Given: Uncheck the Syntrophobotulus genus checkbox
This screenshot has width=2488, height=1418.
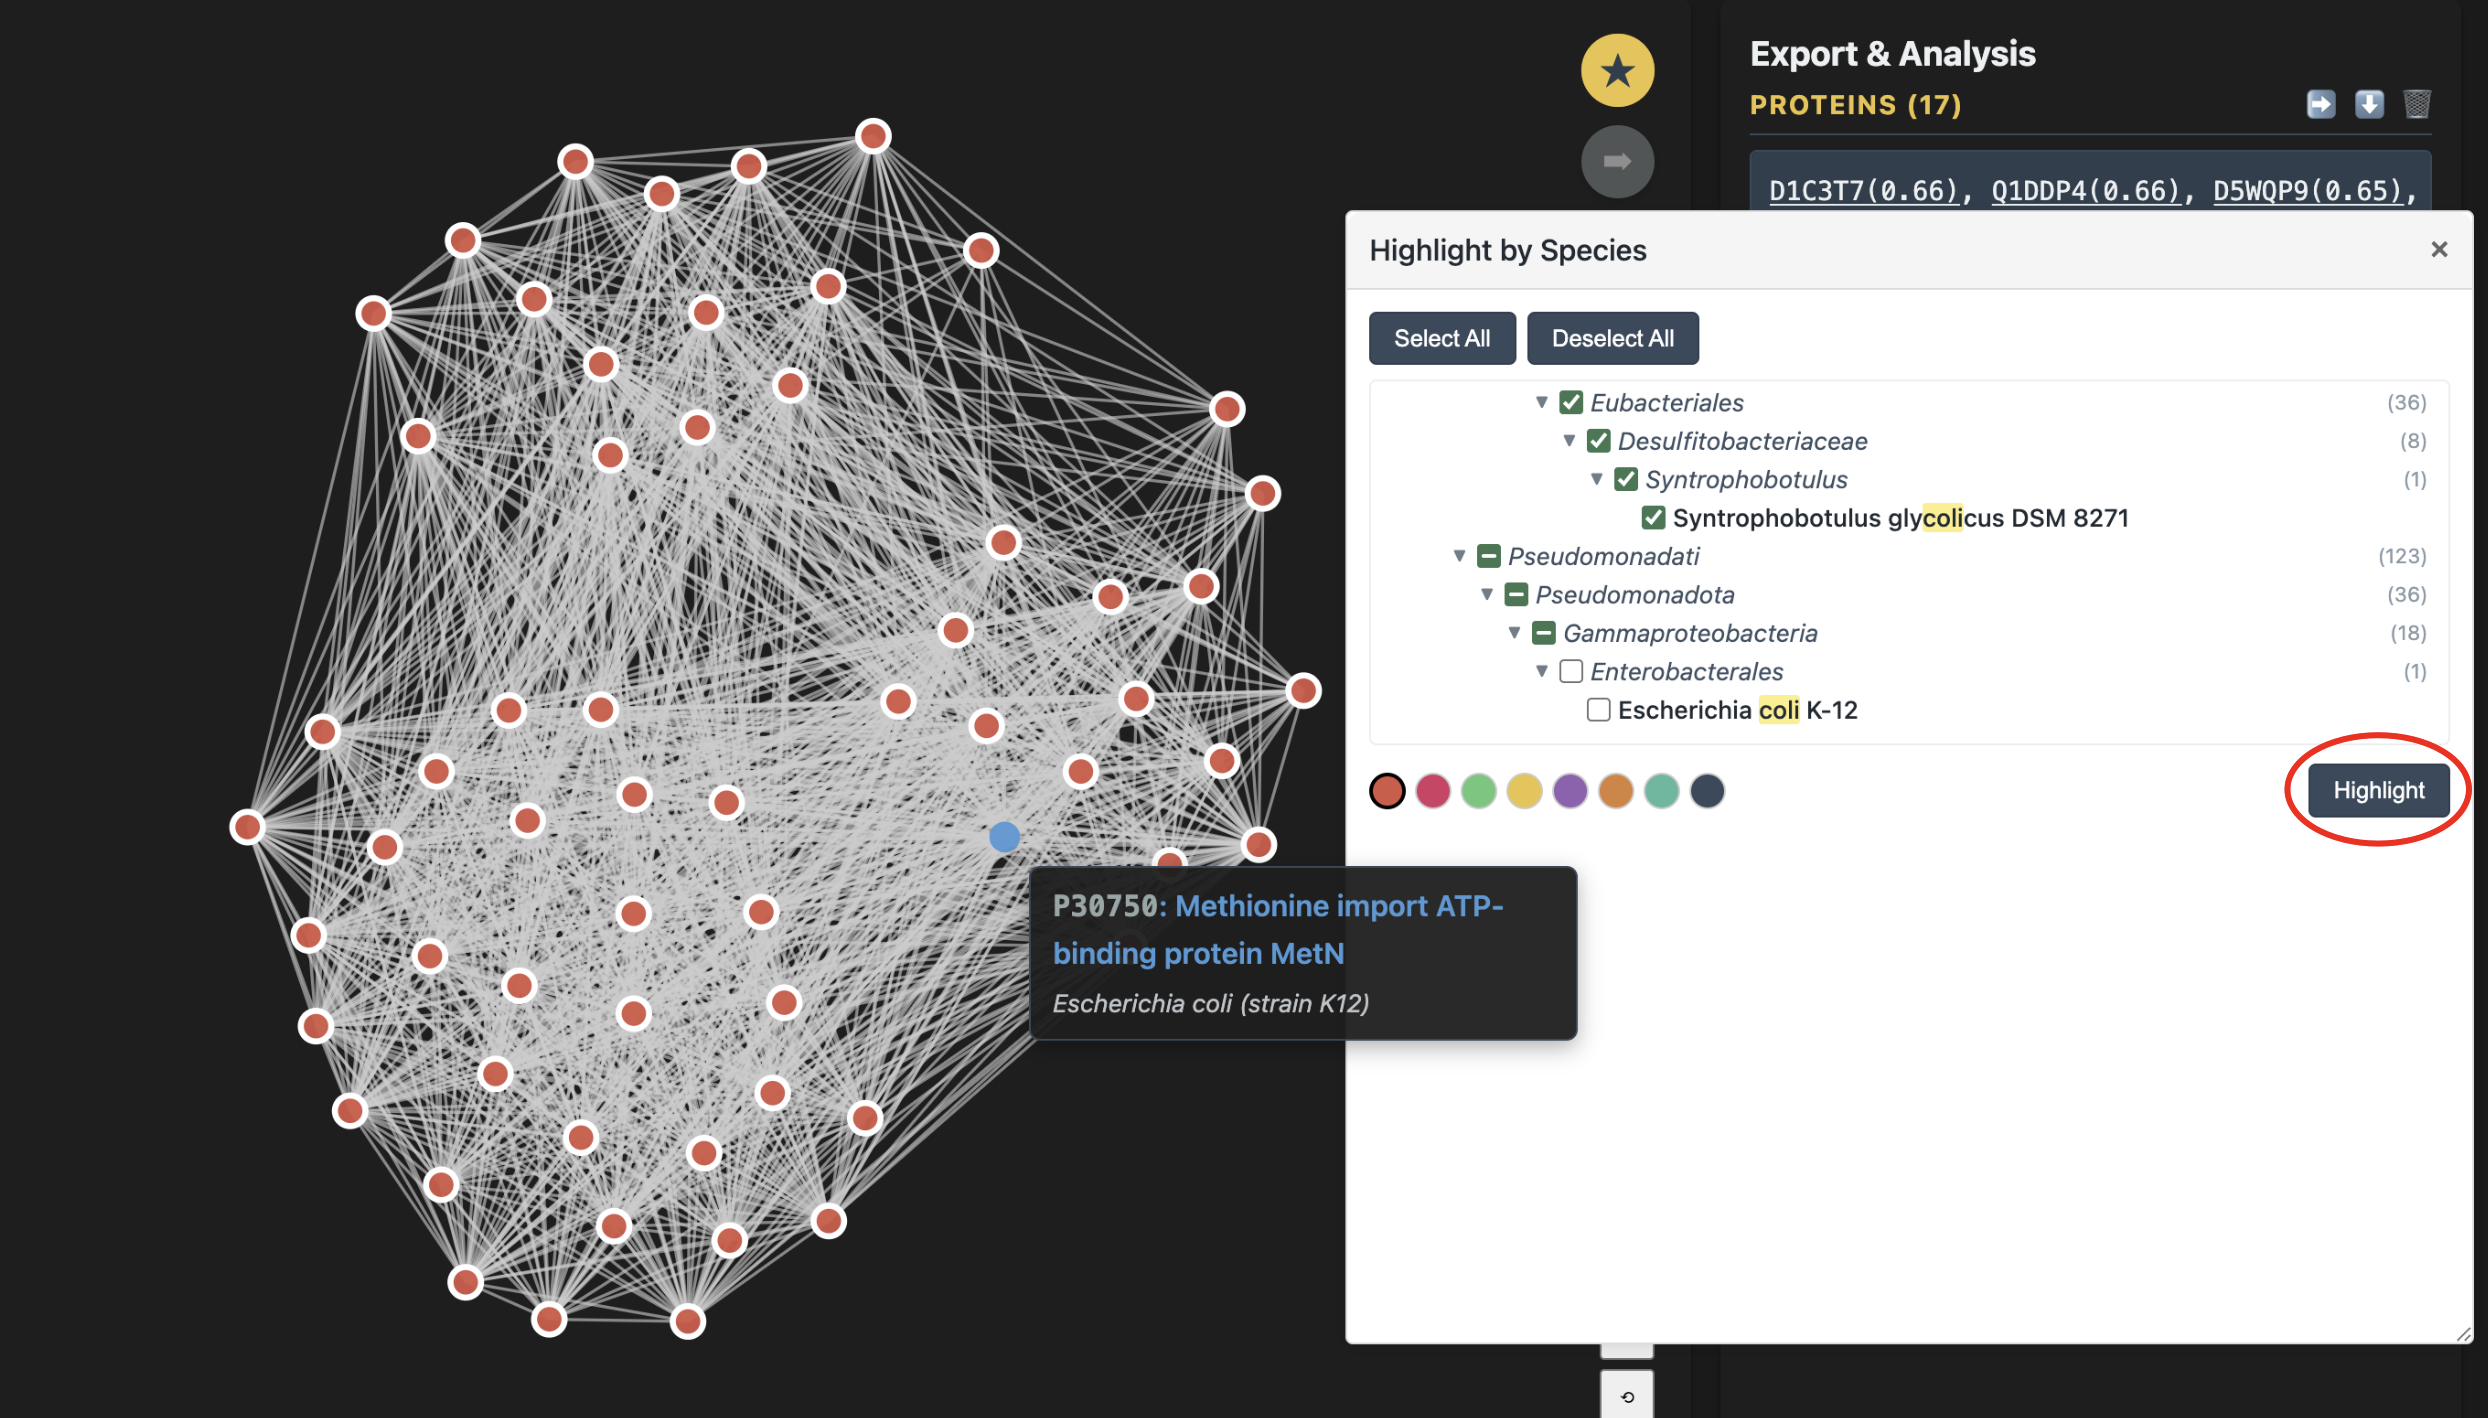Looking at the screenshot, I should (1626, 479).
